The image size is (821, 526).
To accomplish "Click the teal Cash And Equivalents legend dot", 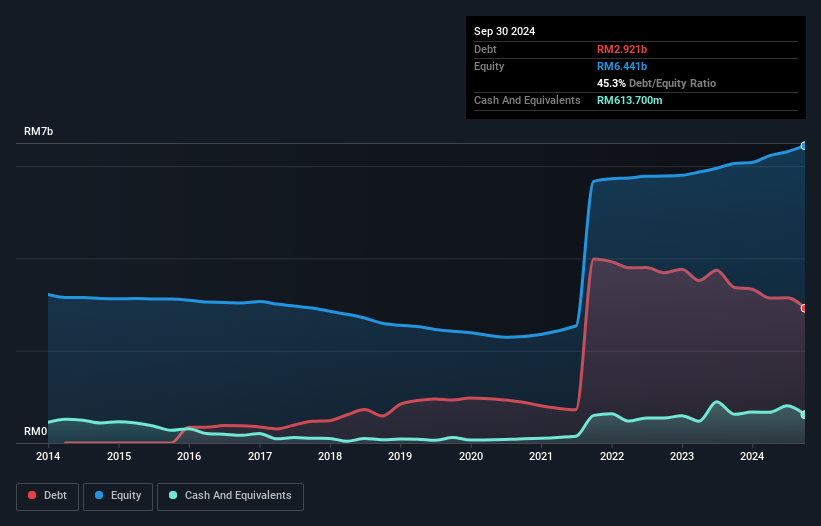I will [173, 495].
